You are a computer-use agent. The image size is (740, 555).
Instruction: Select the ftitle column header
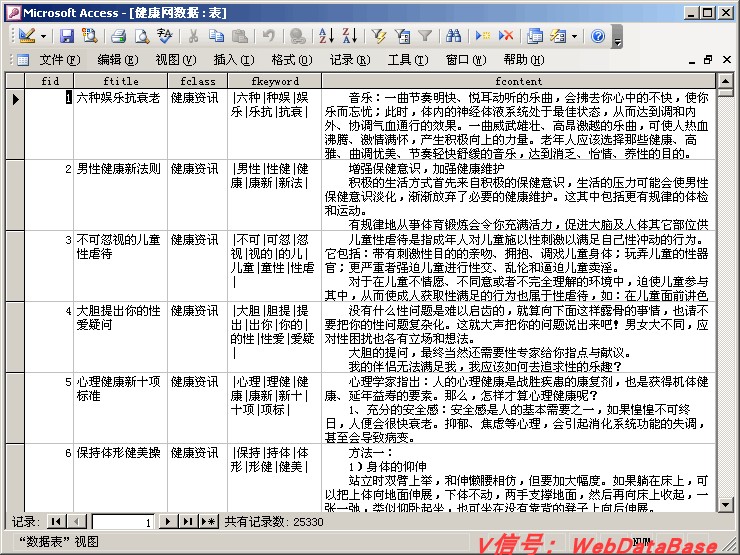click(x=121, y=81)
